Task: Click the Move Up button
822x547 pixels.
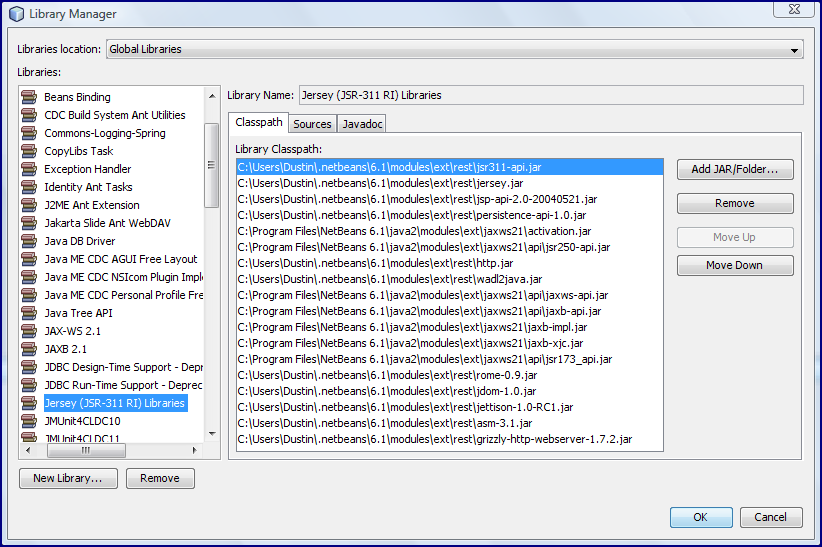Action: pyautogui.click(x=735, y=238)
